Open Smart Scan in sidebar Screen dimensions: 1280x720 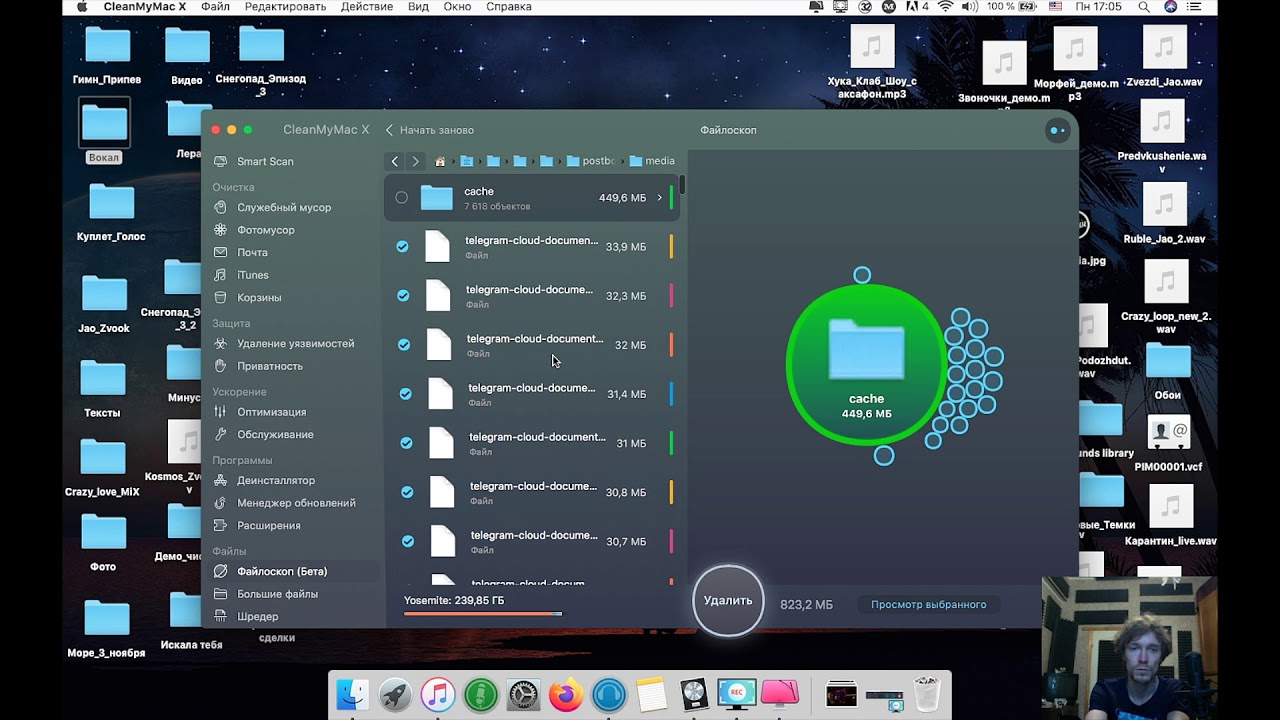point(265,161)
